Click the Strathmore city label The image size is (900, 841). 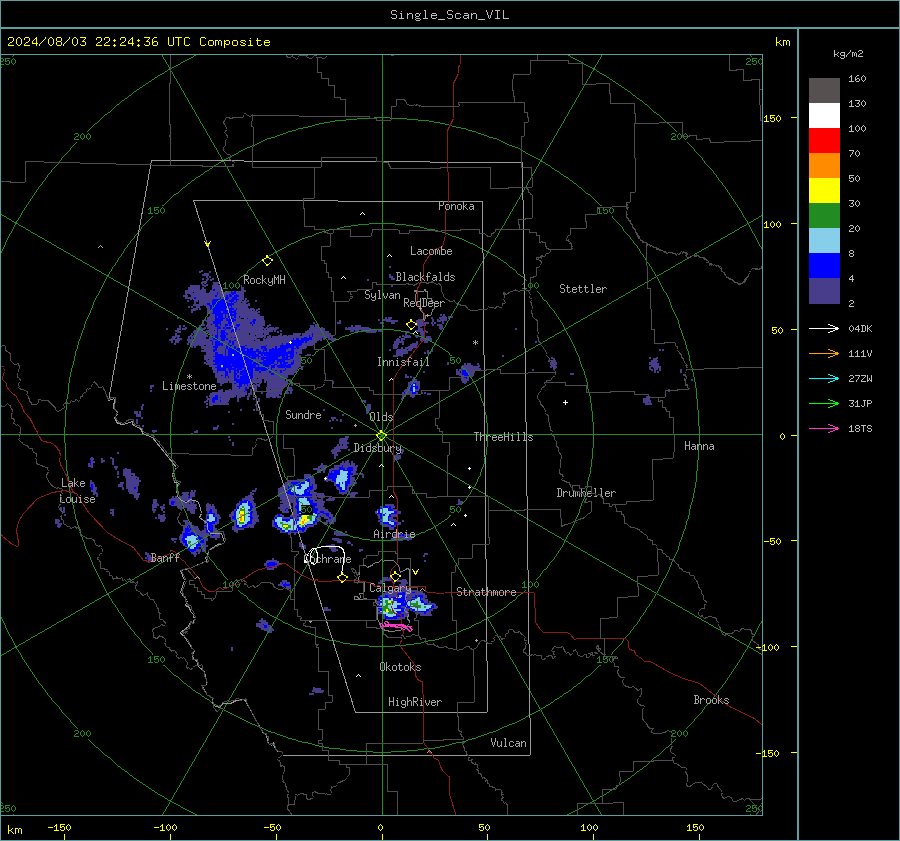click(486, 592)
